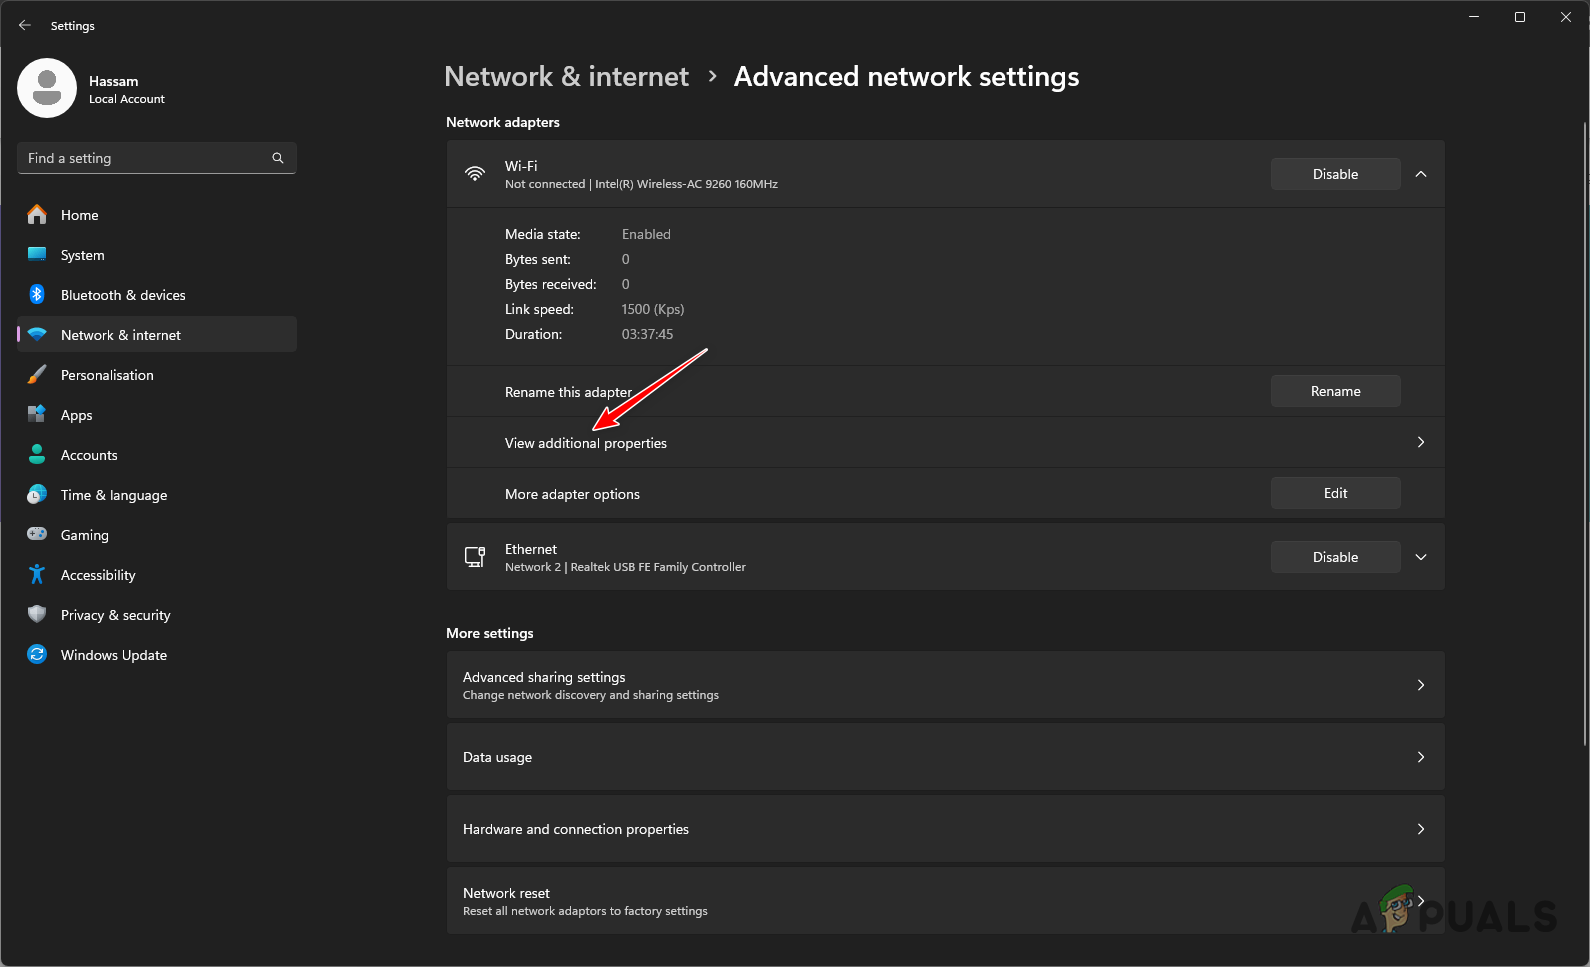Click the View additional properties label
Image resolution: width=1590 pixels, height=967 pixels.
point(586,443)
